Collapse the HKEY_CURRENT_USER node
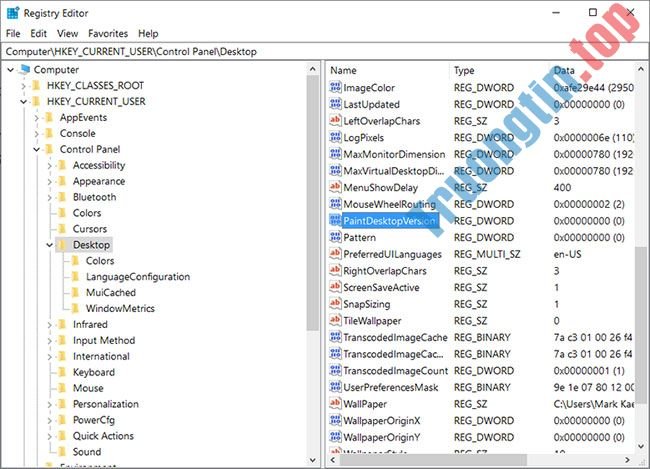650x469 pixels. (x=23, y=102)
